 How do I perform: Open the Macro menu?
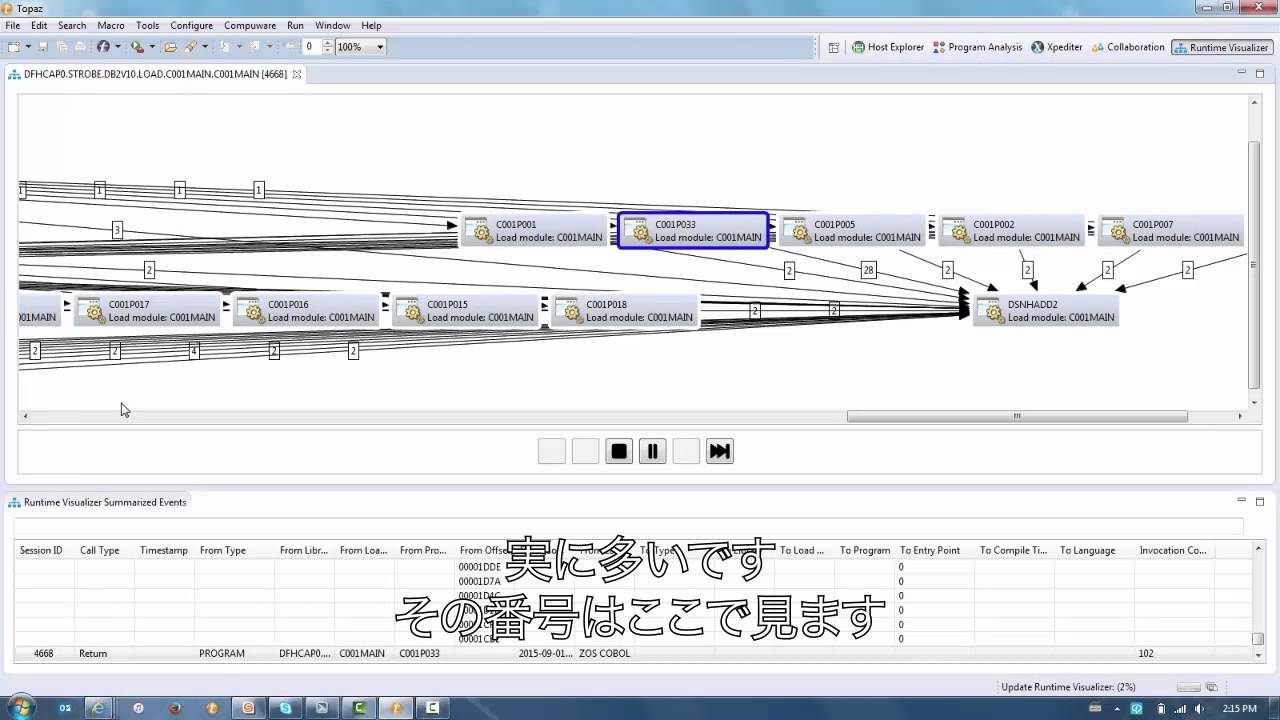[x=111, y=25]
